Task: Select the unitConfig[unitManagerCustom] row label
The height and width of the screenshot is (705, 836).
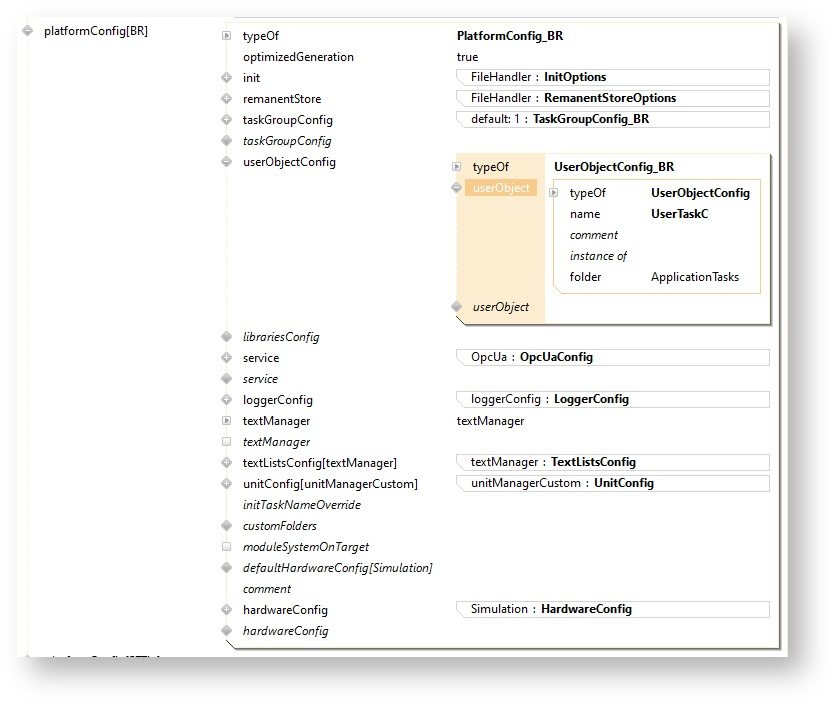Action: (x=330, y=484)
